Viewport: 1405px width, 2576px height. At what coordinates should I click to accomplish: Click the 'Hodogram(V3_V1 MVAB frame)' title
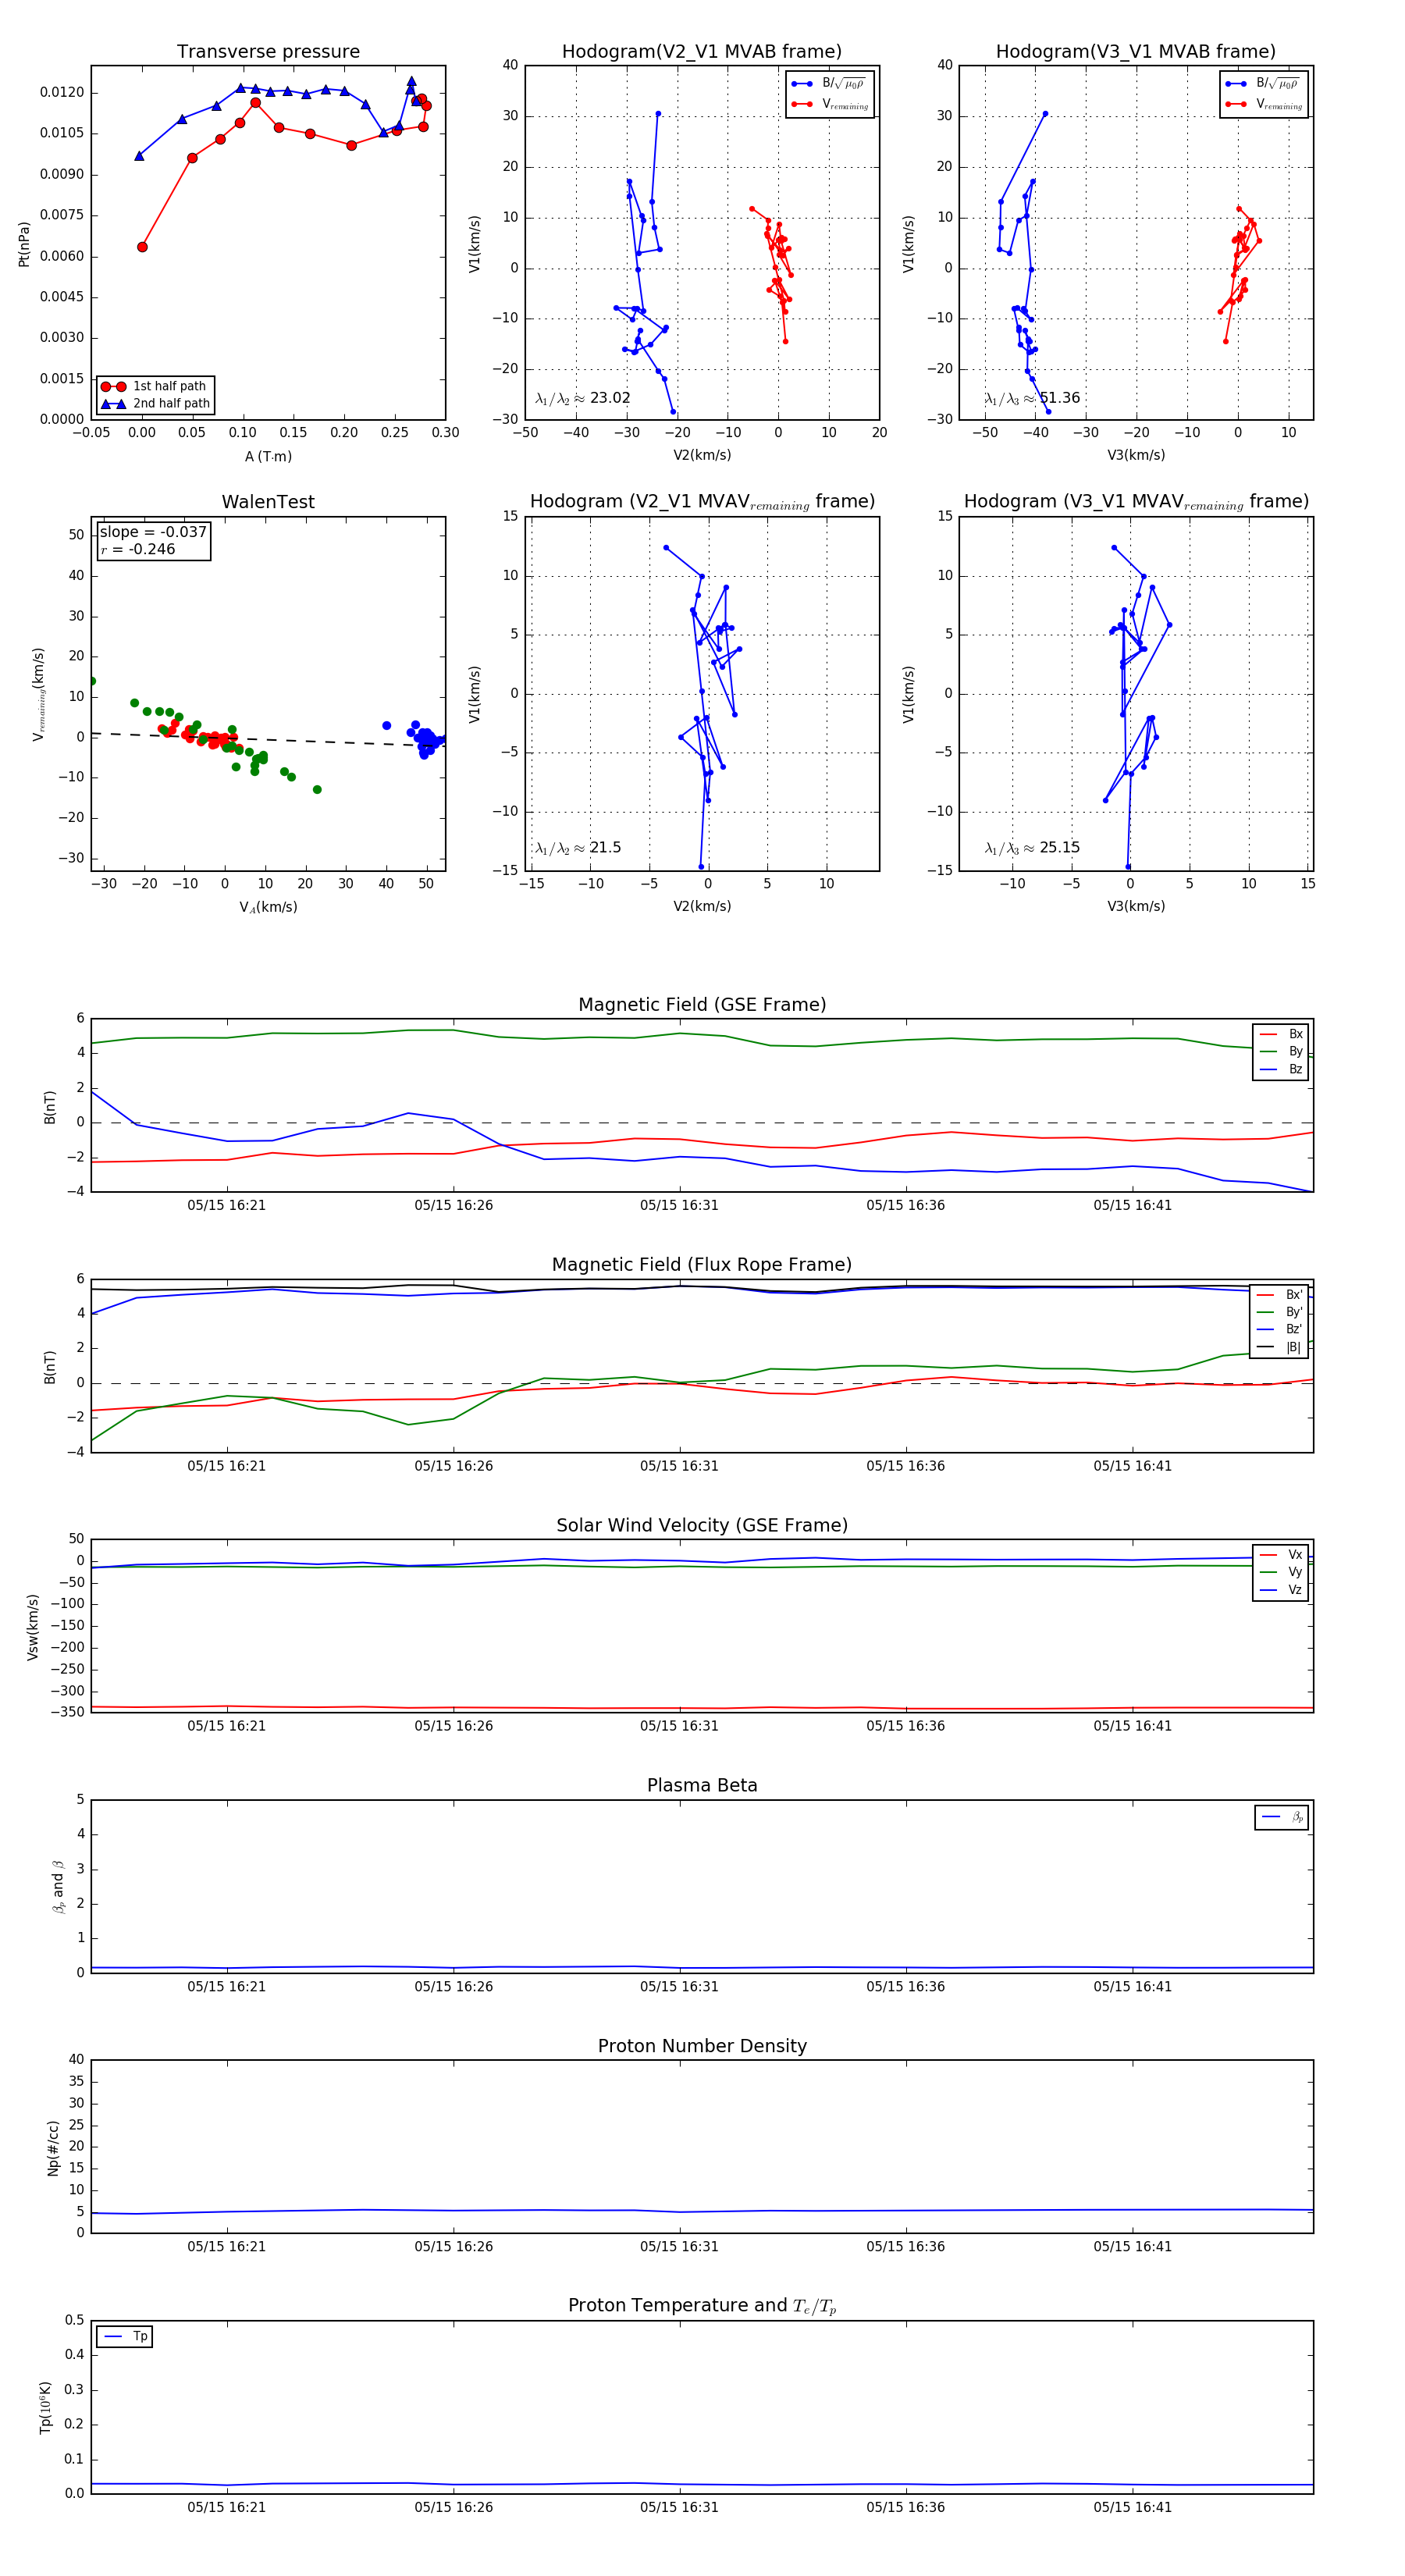pos(1136,52)
